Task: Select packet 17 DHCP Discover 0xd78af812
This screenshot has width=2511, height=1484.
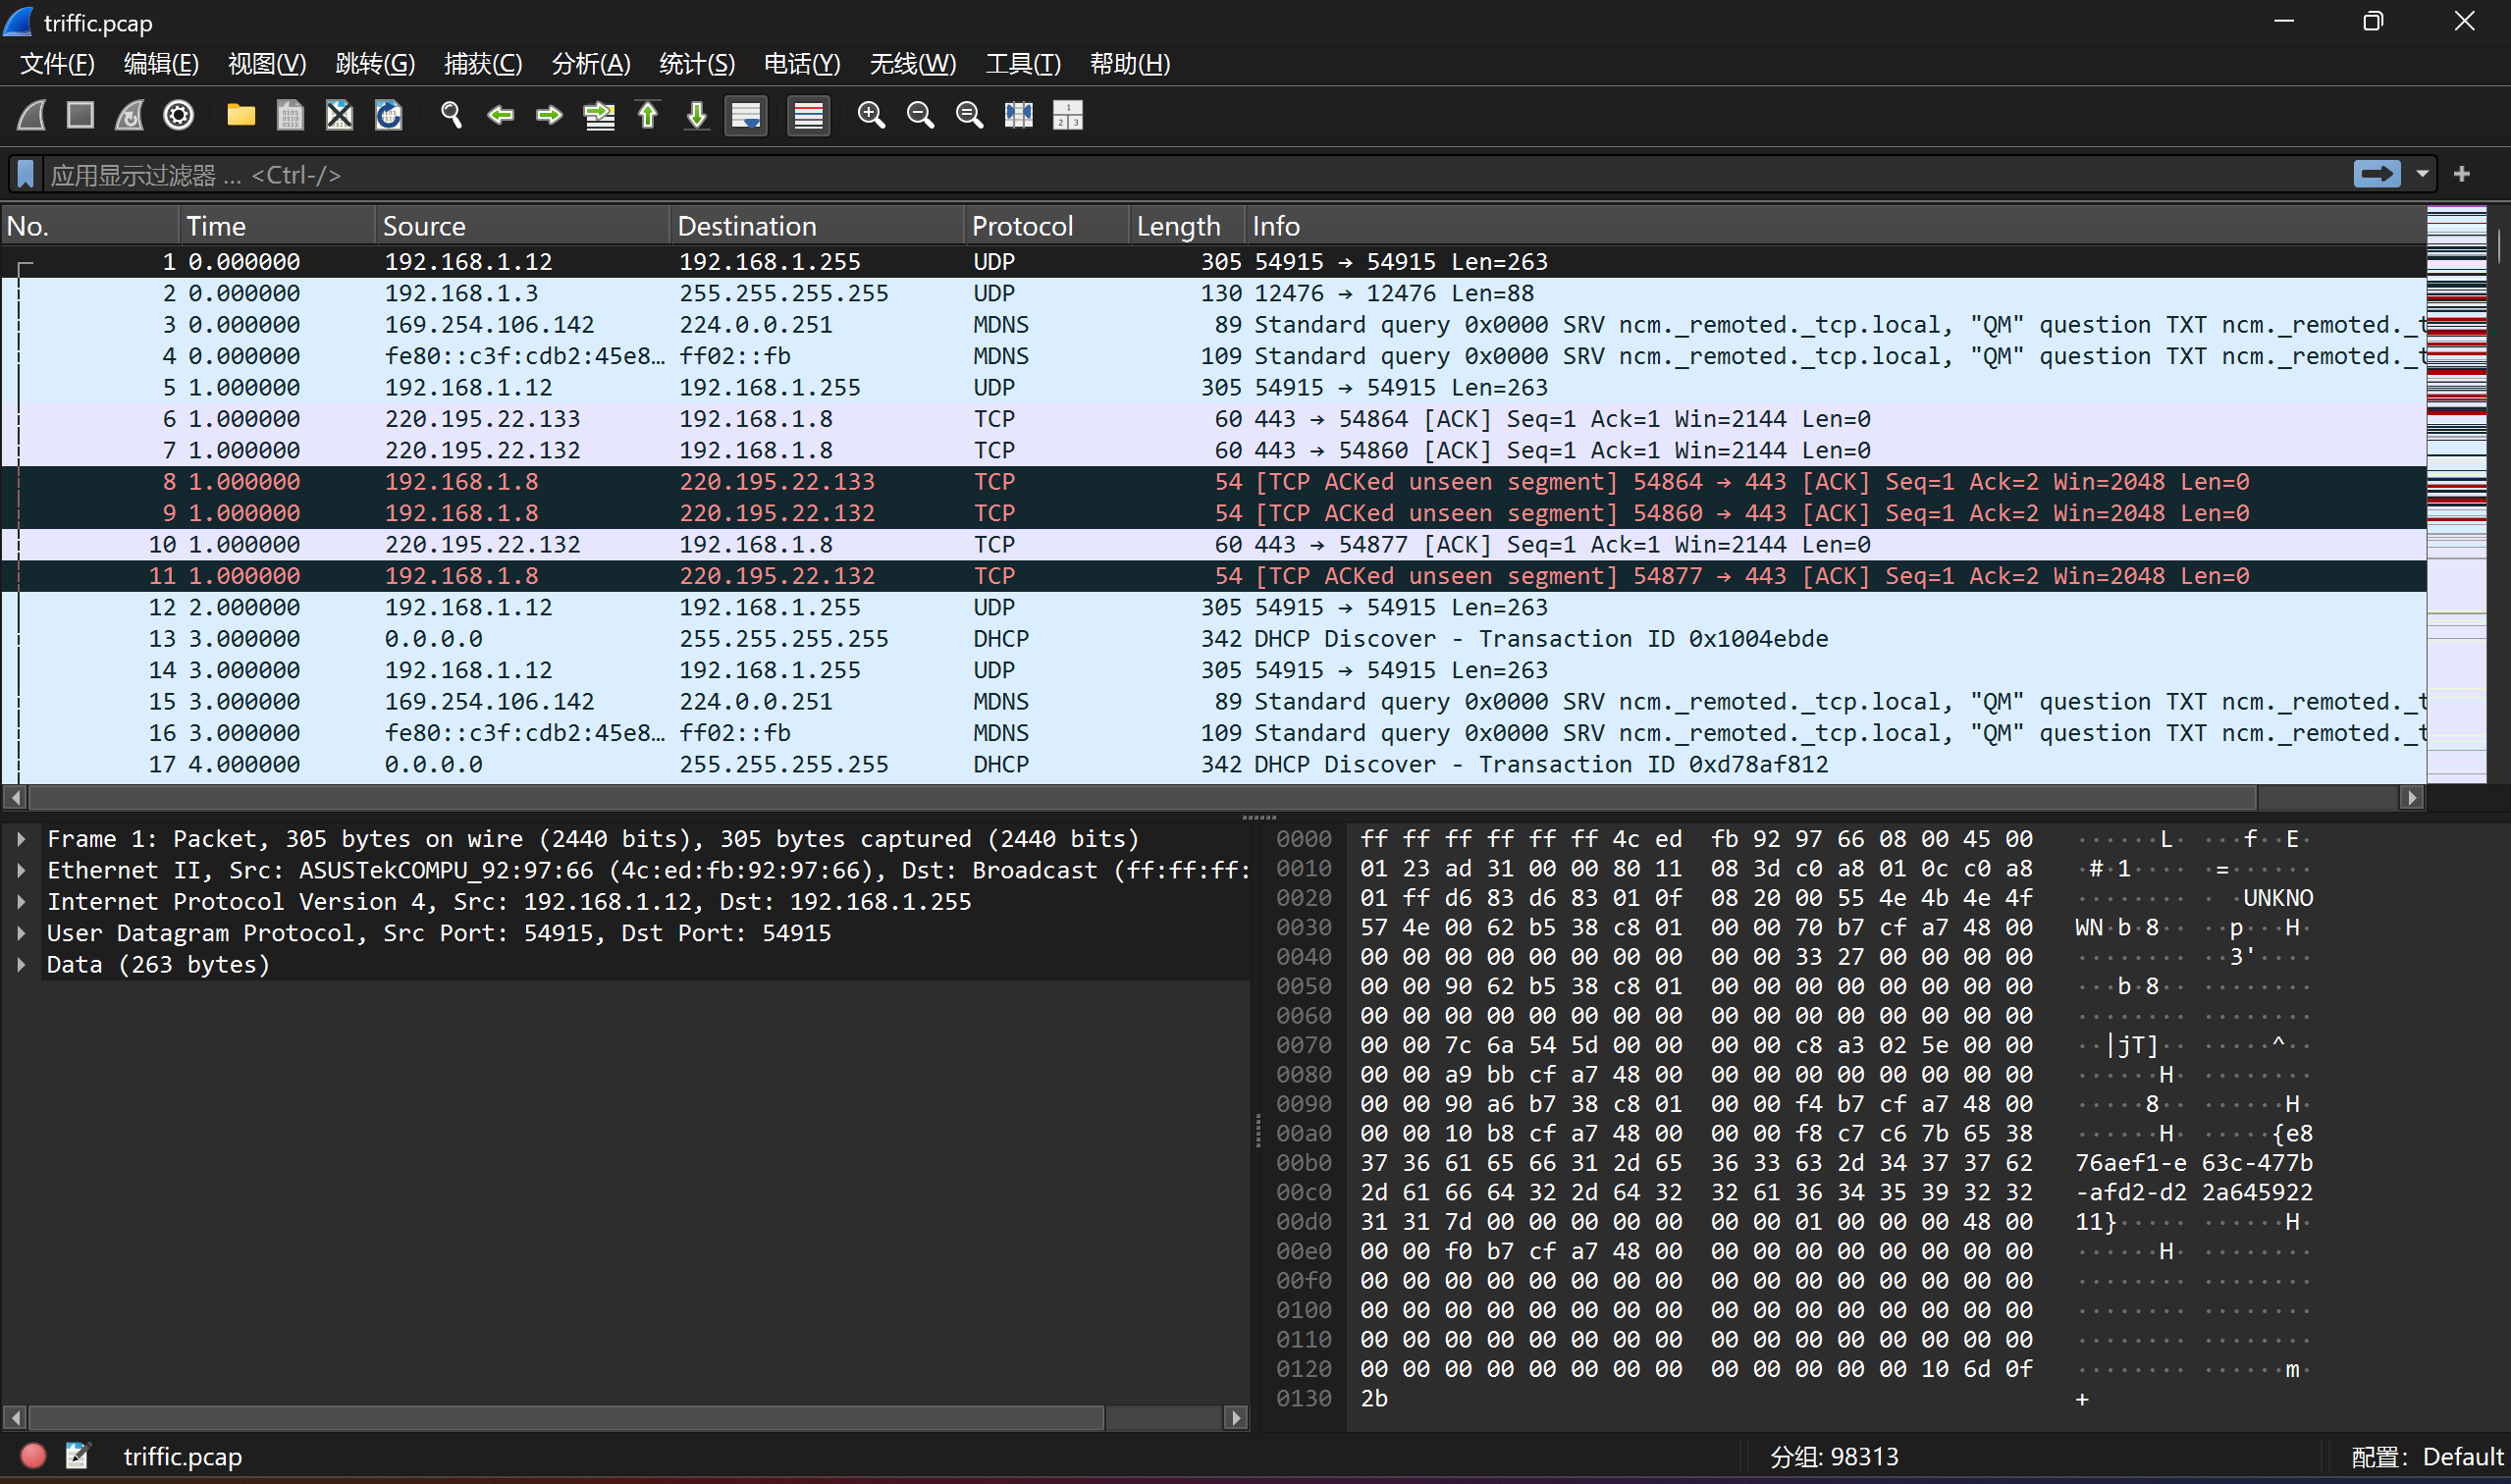Action: (x=1214, y=764)
